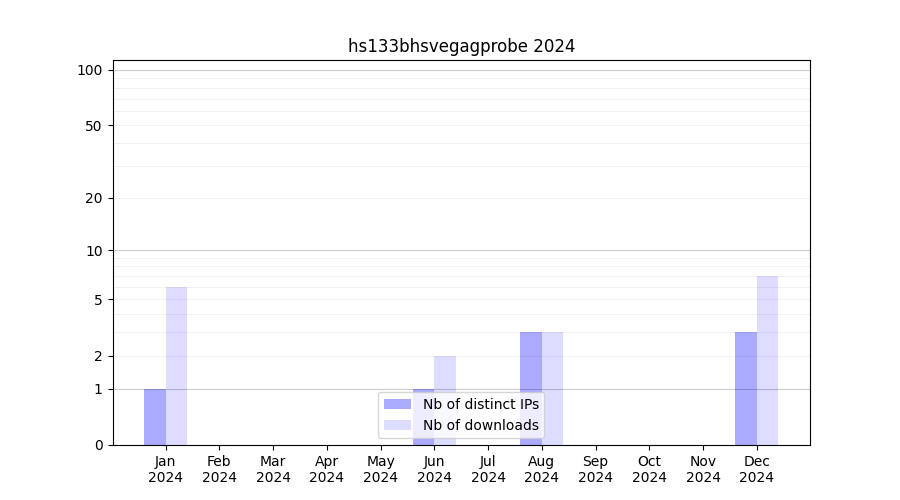
Task: Click the 100 tick on the y-axis
Action: coord(90,70)
